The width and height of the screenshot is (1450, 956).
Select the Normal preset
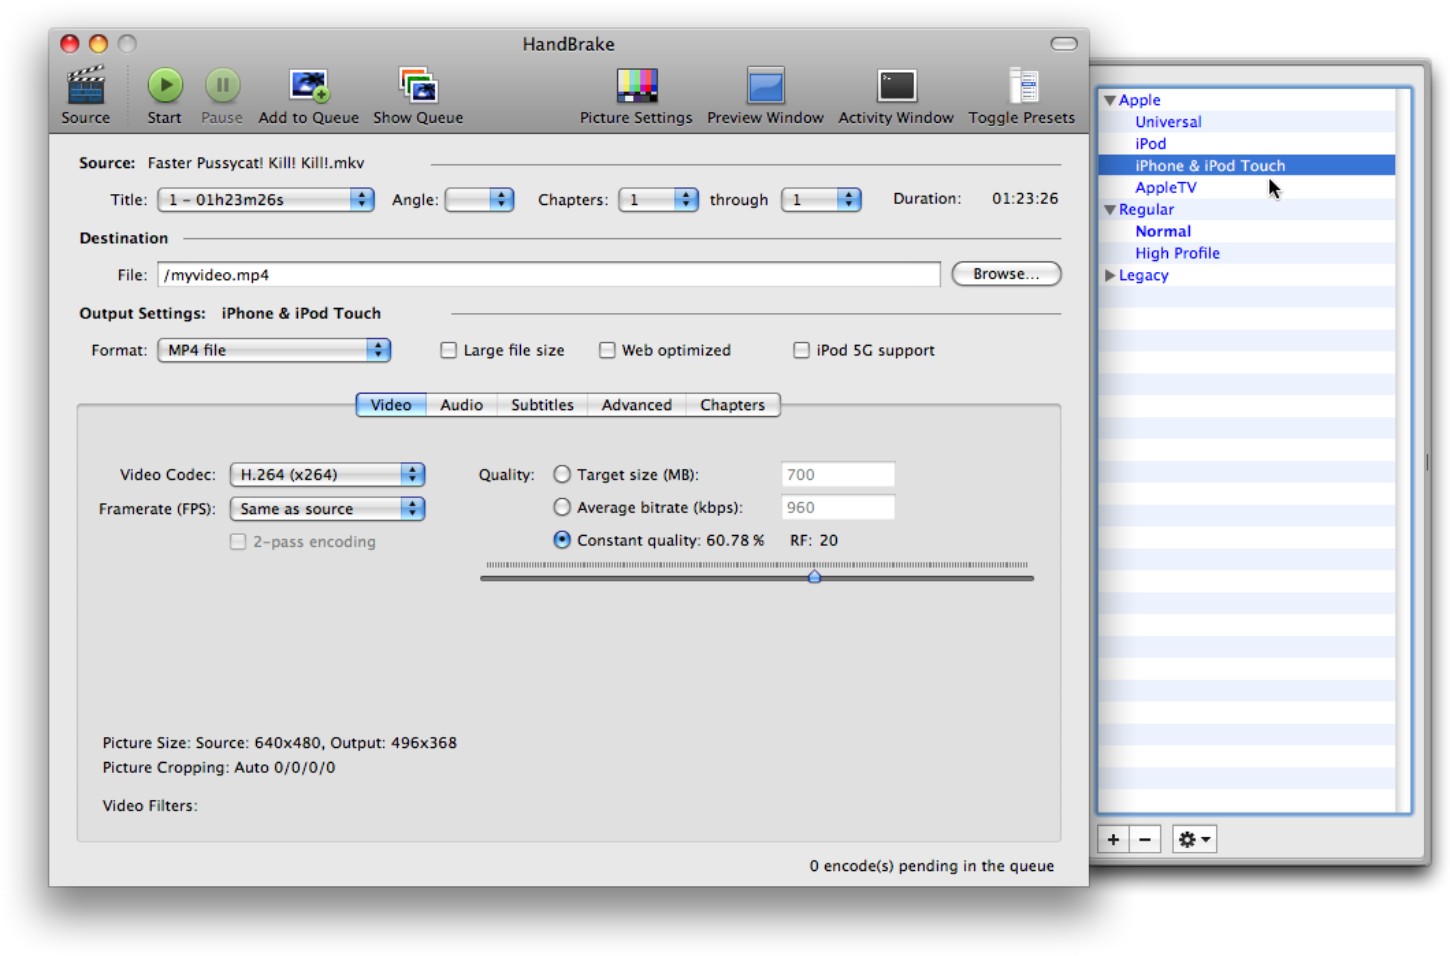pos(1163,232)
